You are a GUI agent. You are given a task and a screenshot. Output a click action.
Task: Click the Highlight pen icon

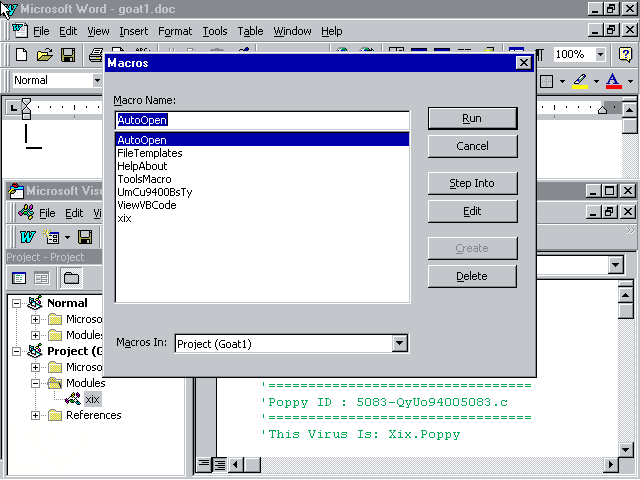coord(580,81)
